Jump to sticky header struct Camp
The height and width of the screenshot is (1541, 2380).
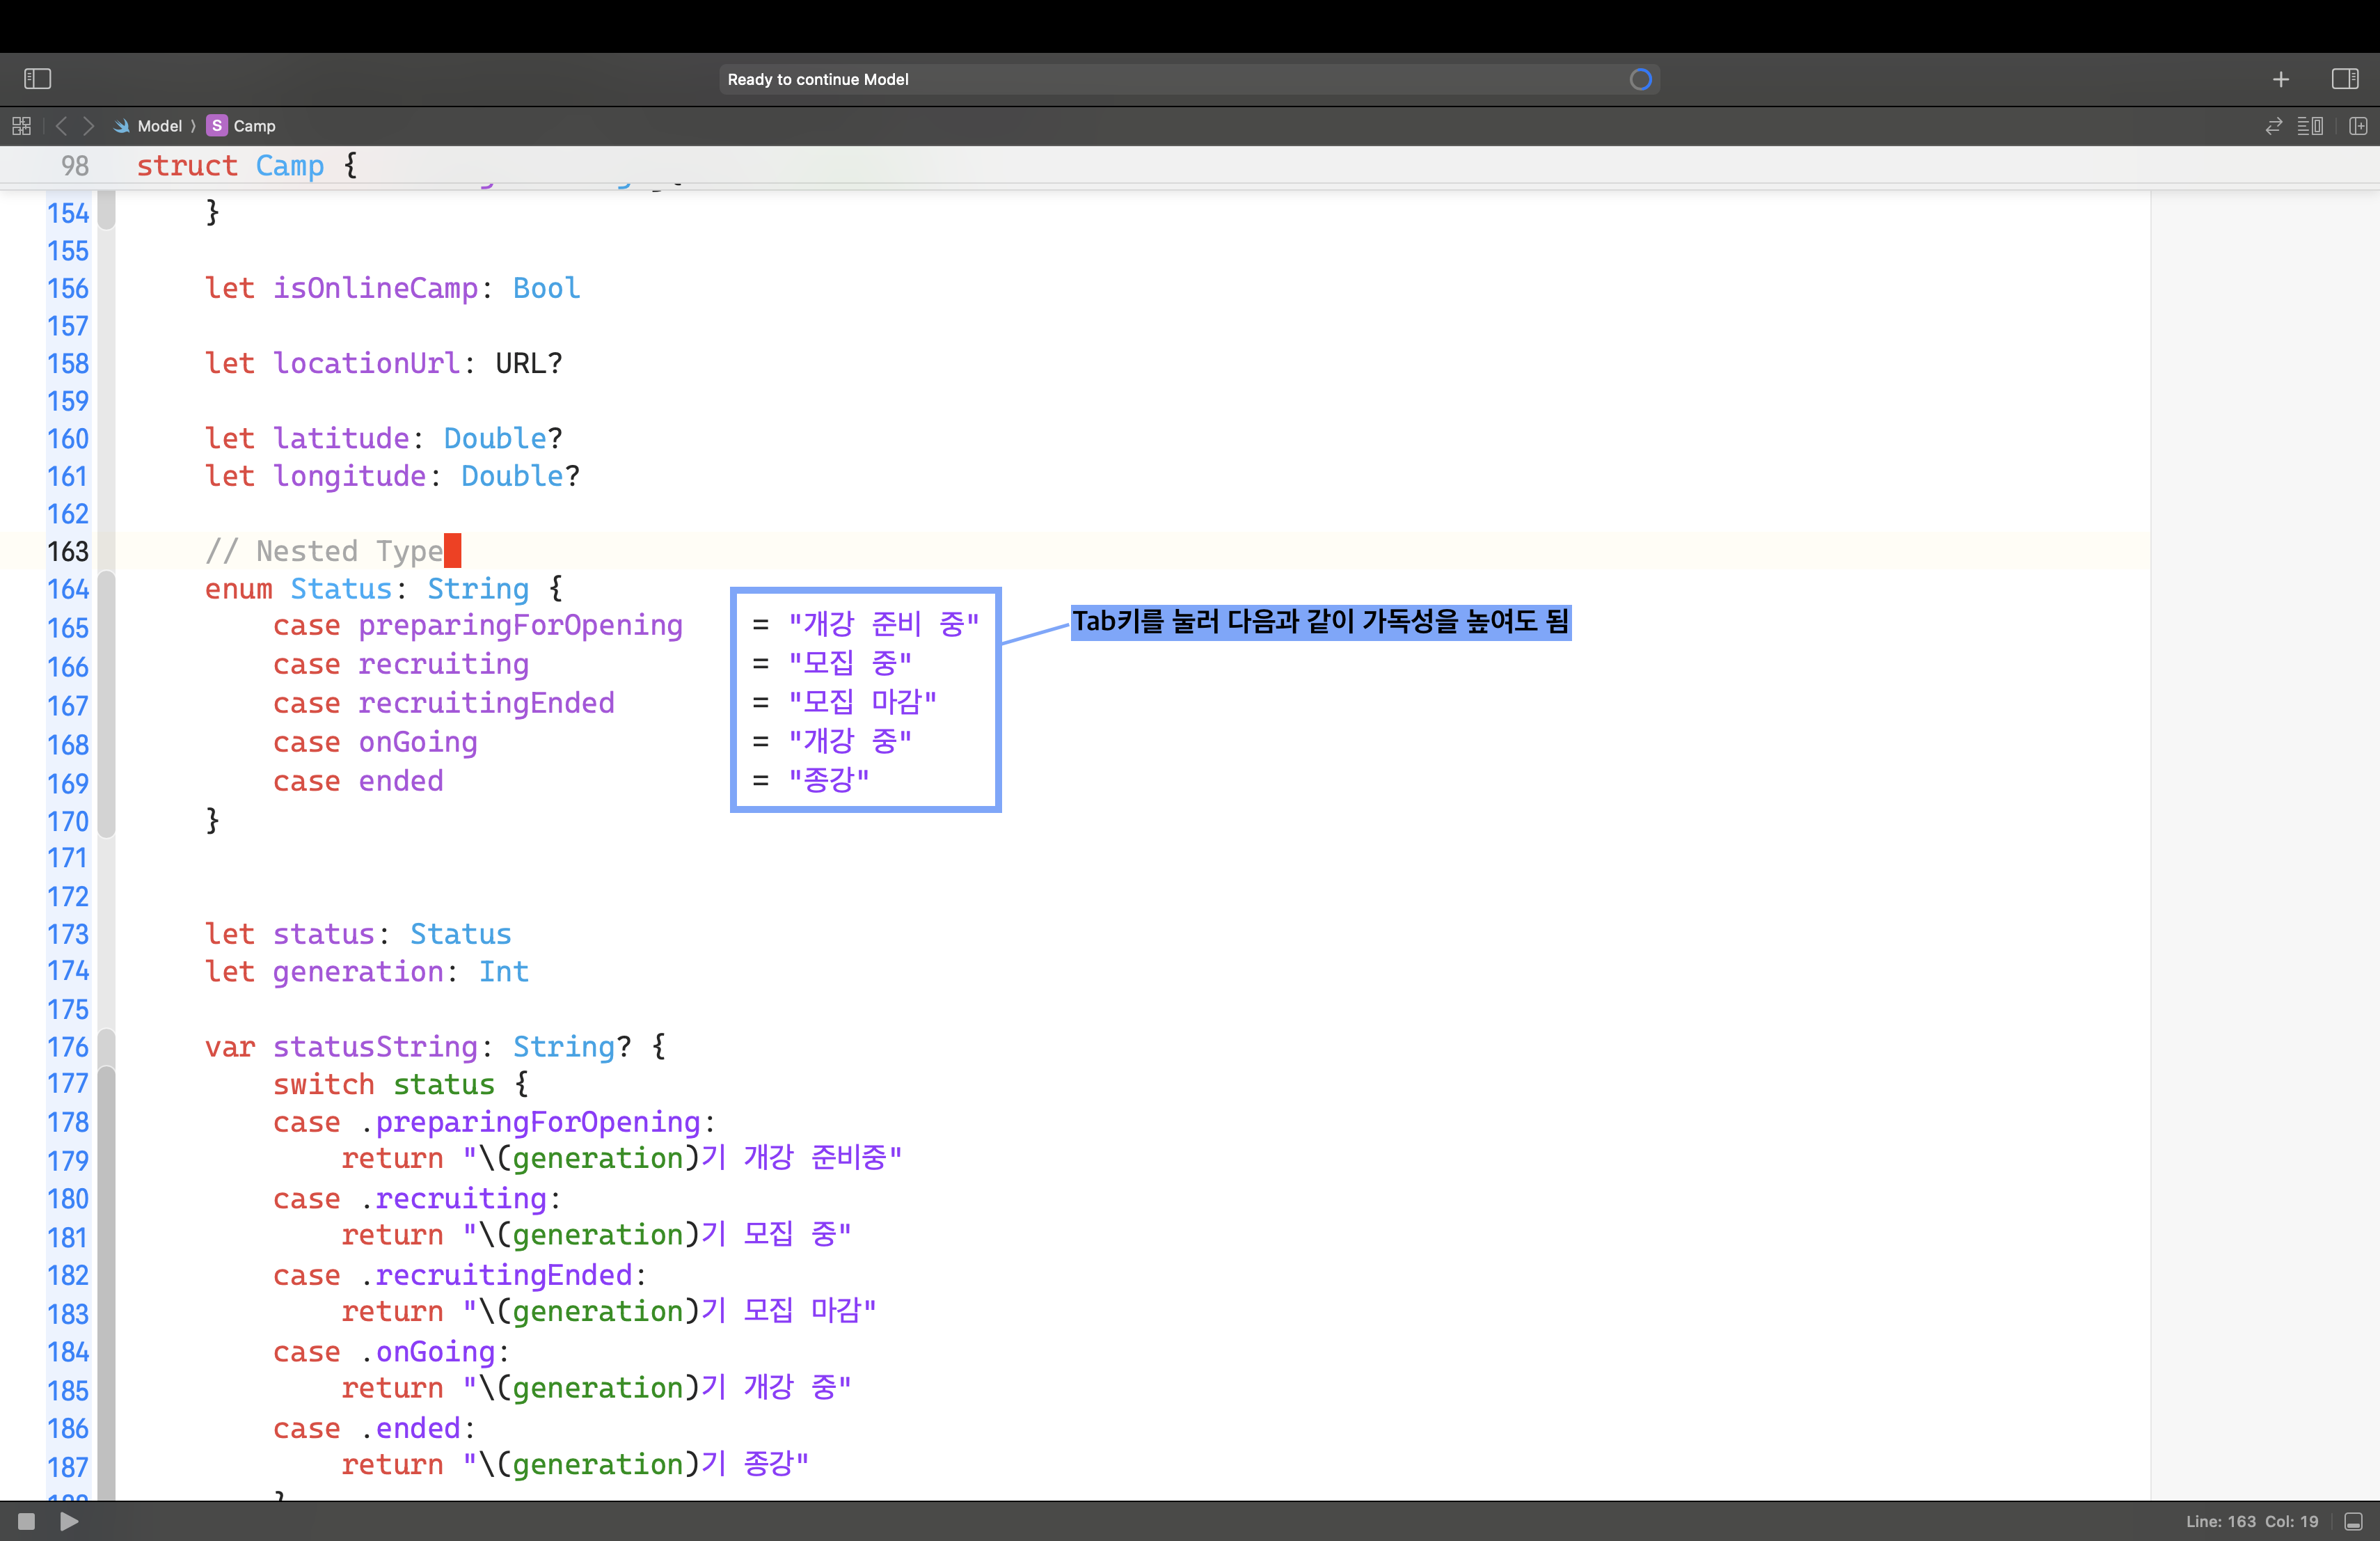coord(230,165)
